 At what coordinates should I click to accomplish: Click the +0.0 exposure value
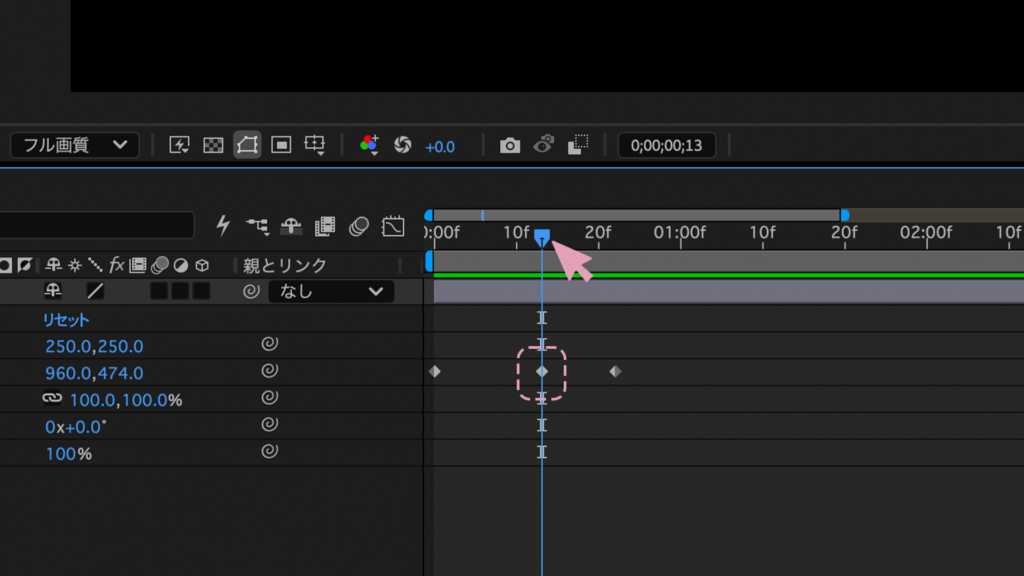[440, 147]
